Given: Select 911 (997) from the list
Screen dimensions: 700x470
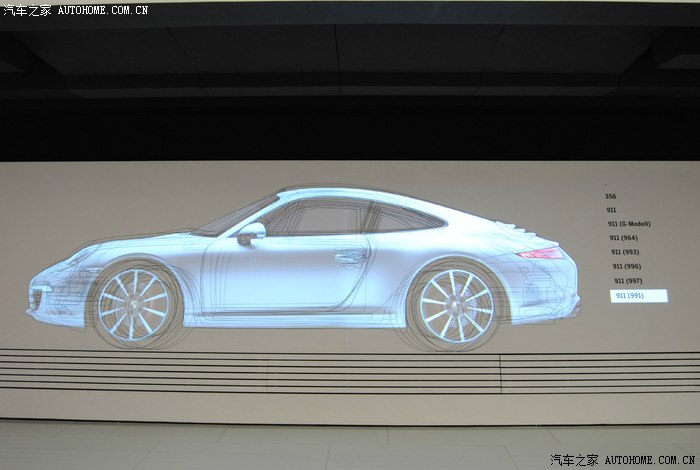Looking at the screenshot, I should [x=629, y=281].
